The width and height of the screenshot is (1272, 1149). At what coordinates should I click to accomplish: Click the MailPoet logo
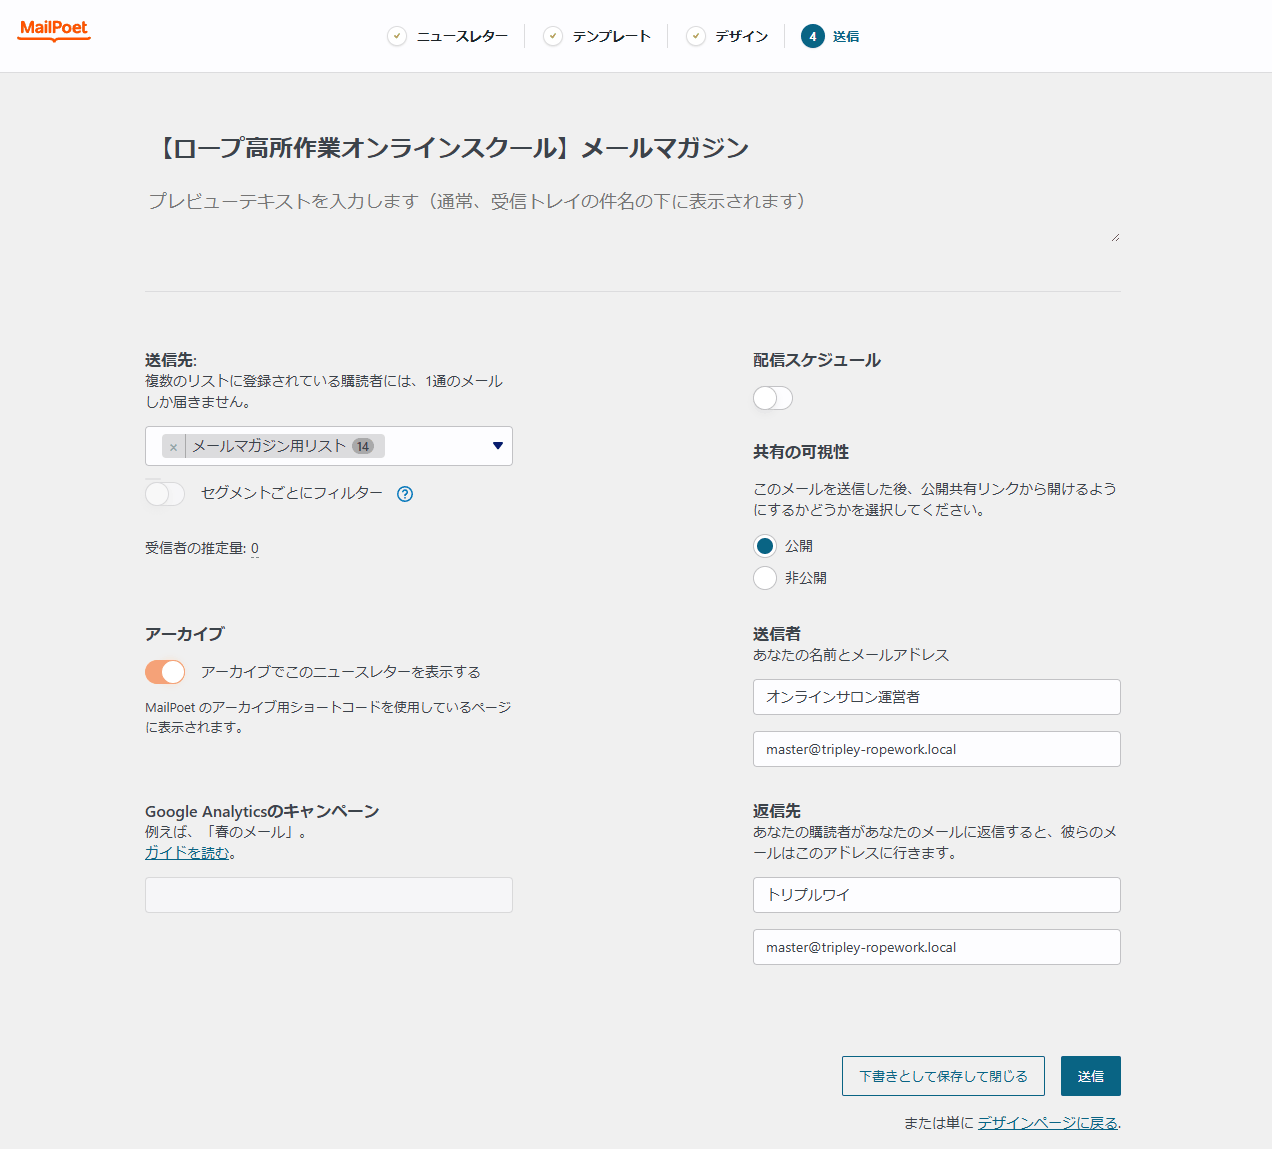(x=54, y=30)
